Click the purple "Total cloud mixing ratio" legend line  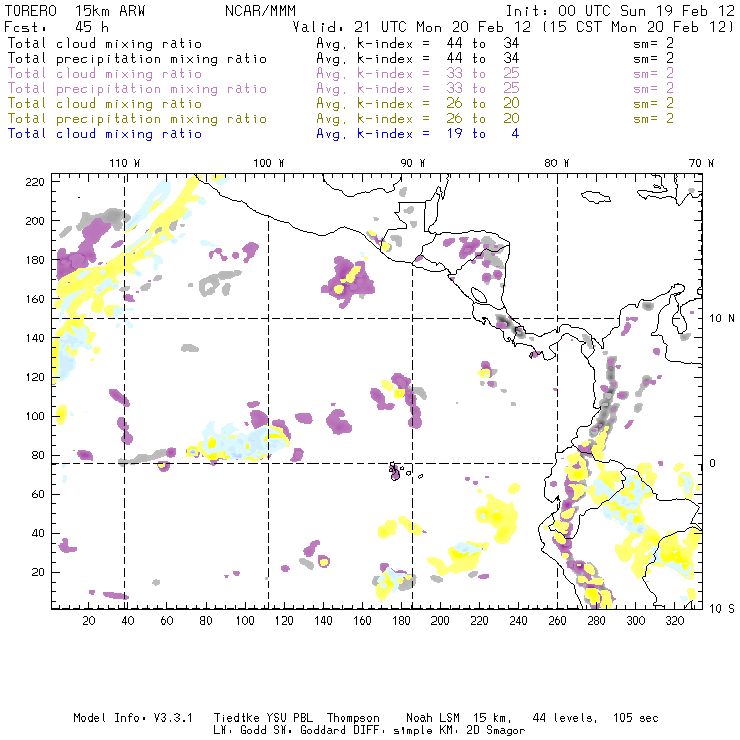click(x=105, y=74)
